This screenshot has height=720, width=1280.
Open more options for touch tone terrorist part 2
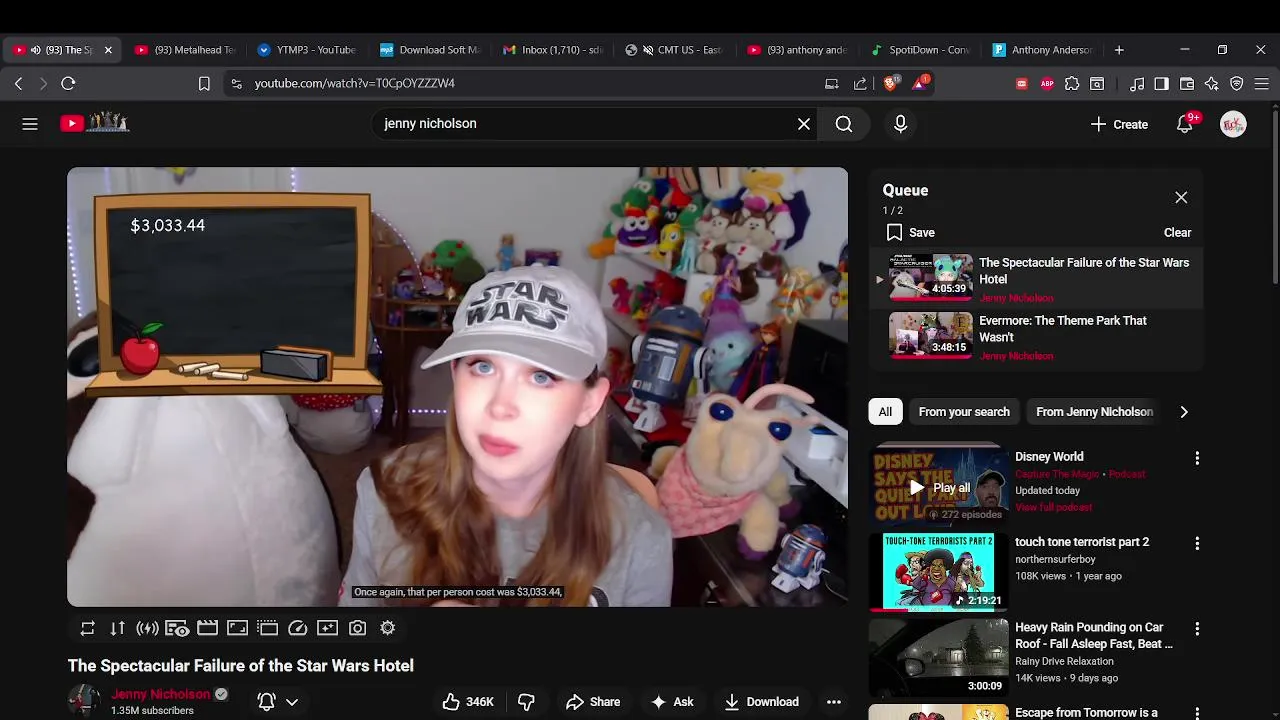coord(1197,543)
